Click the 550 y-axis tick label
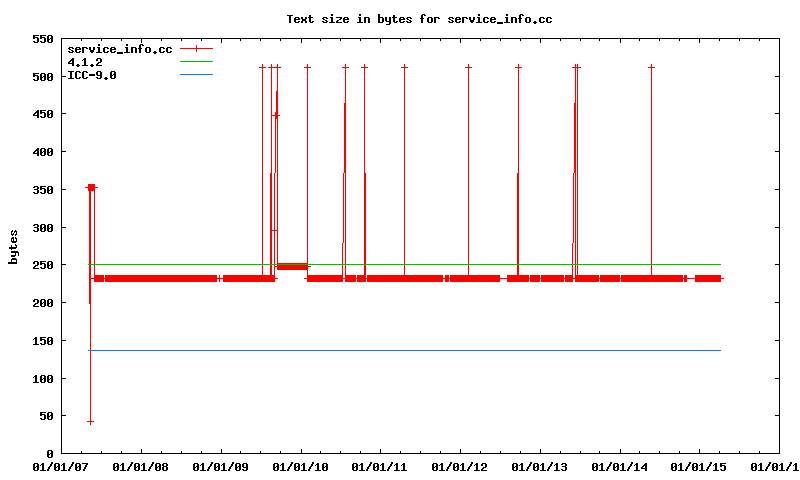The image size is (800, 480). pos(43,39)
